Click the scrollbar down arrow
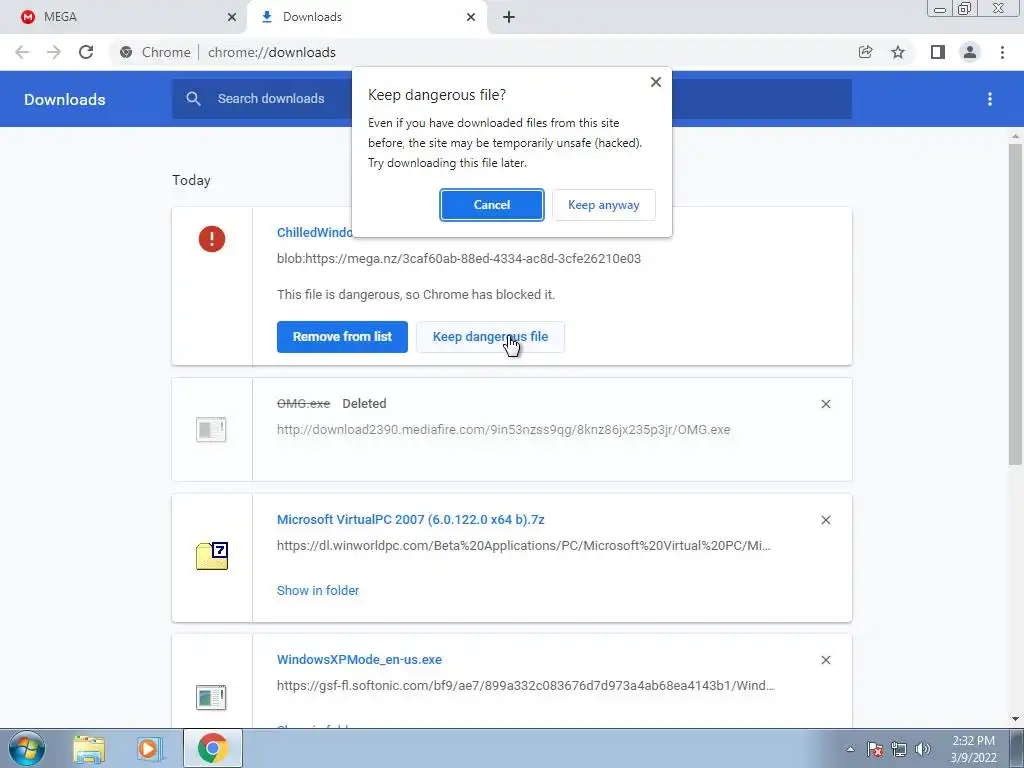The image size is (1024, 768). click(1015, 719)
